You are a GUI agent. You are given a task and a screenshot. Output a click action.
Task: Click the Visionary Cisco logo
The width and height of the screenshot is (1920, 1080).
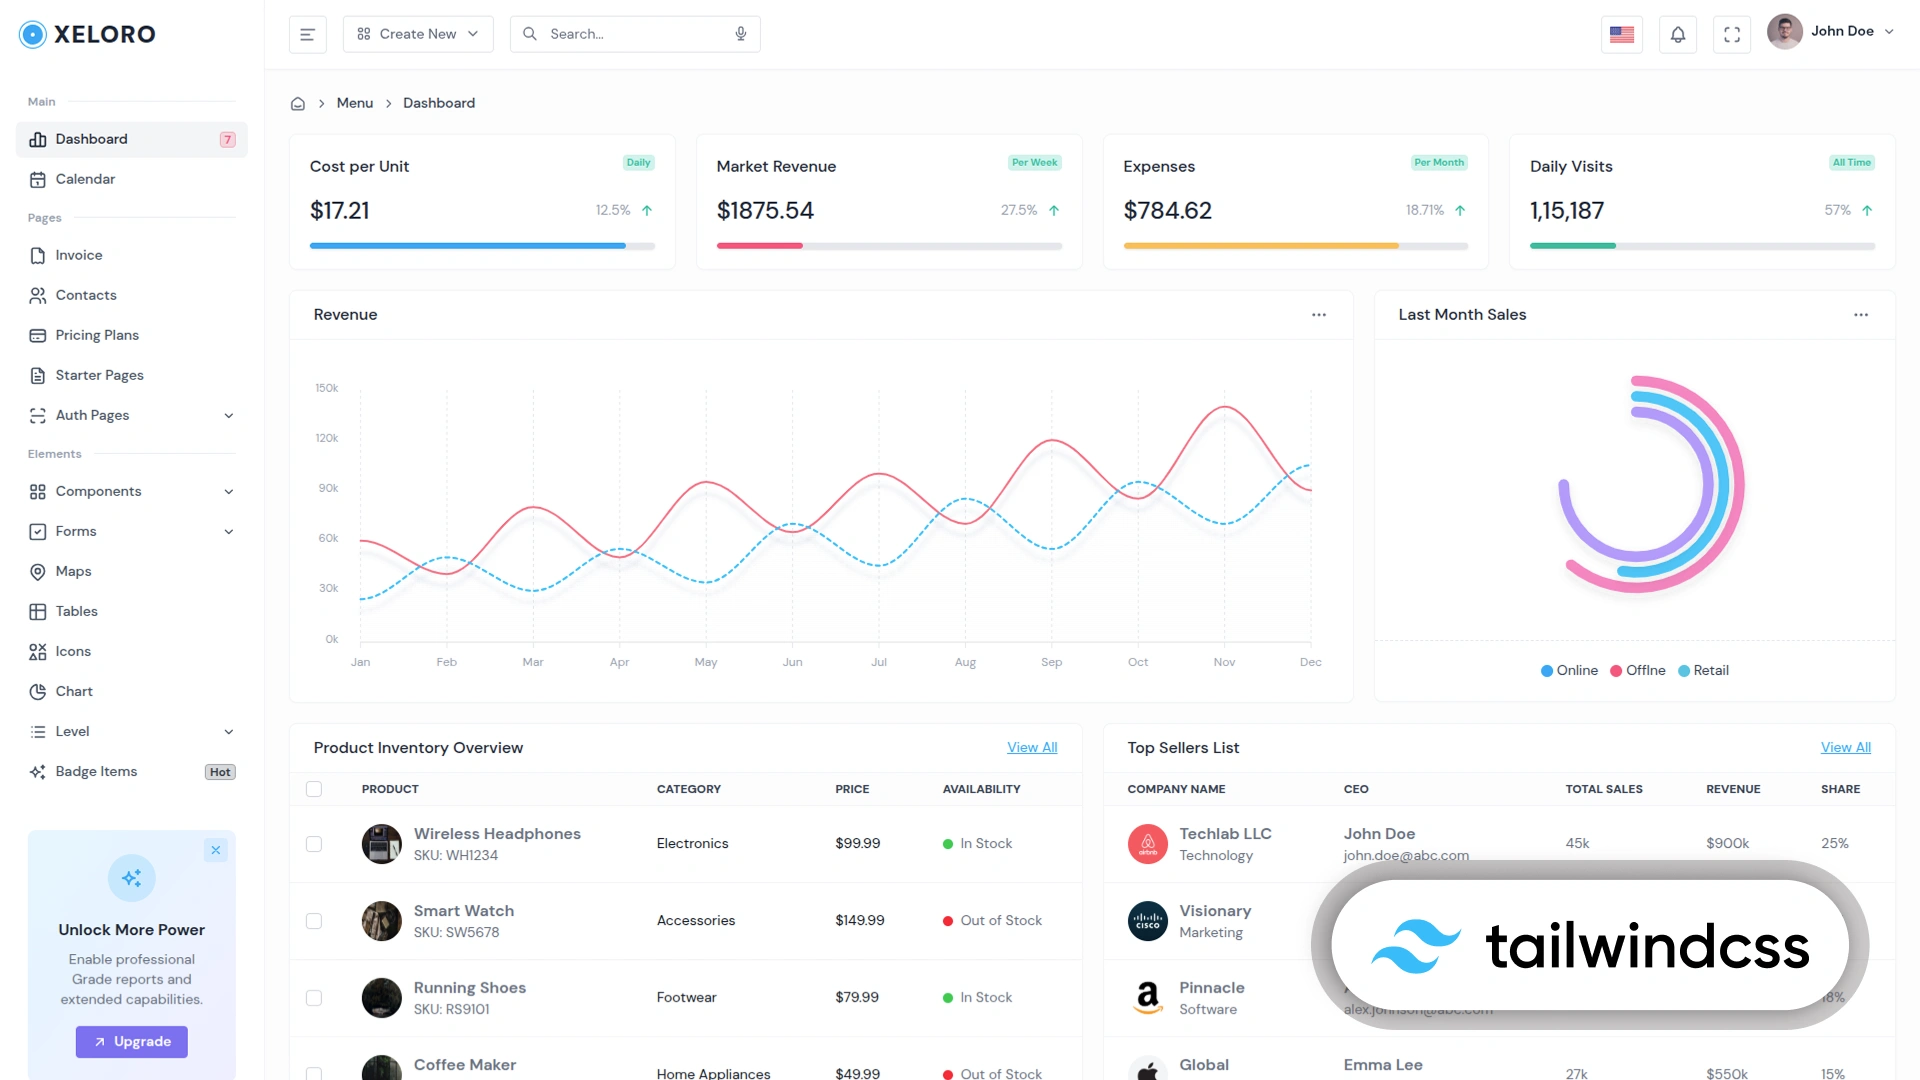click(x=1148, y=921)
